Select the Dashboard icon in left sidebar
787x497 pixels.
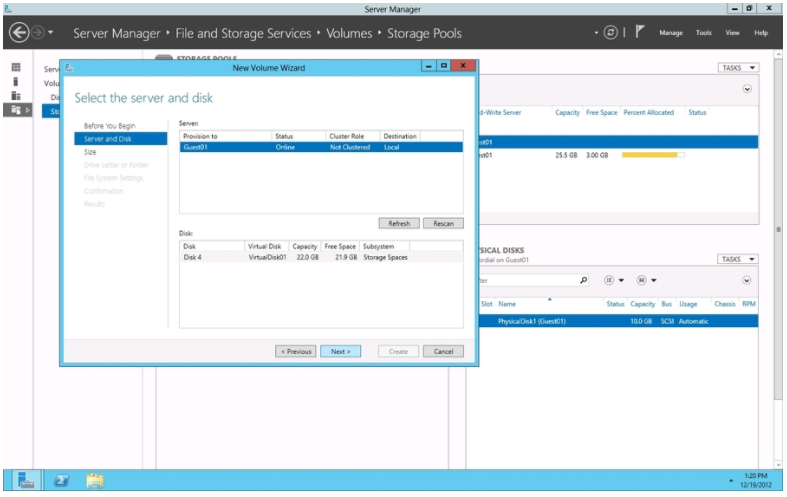(x=16, y=67)
